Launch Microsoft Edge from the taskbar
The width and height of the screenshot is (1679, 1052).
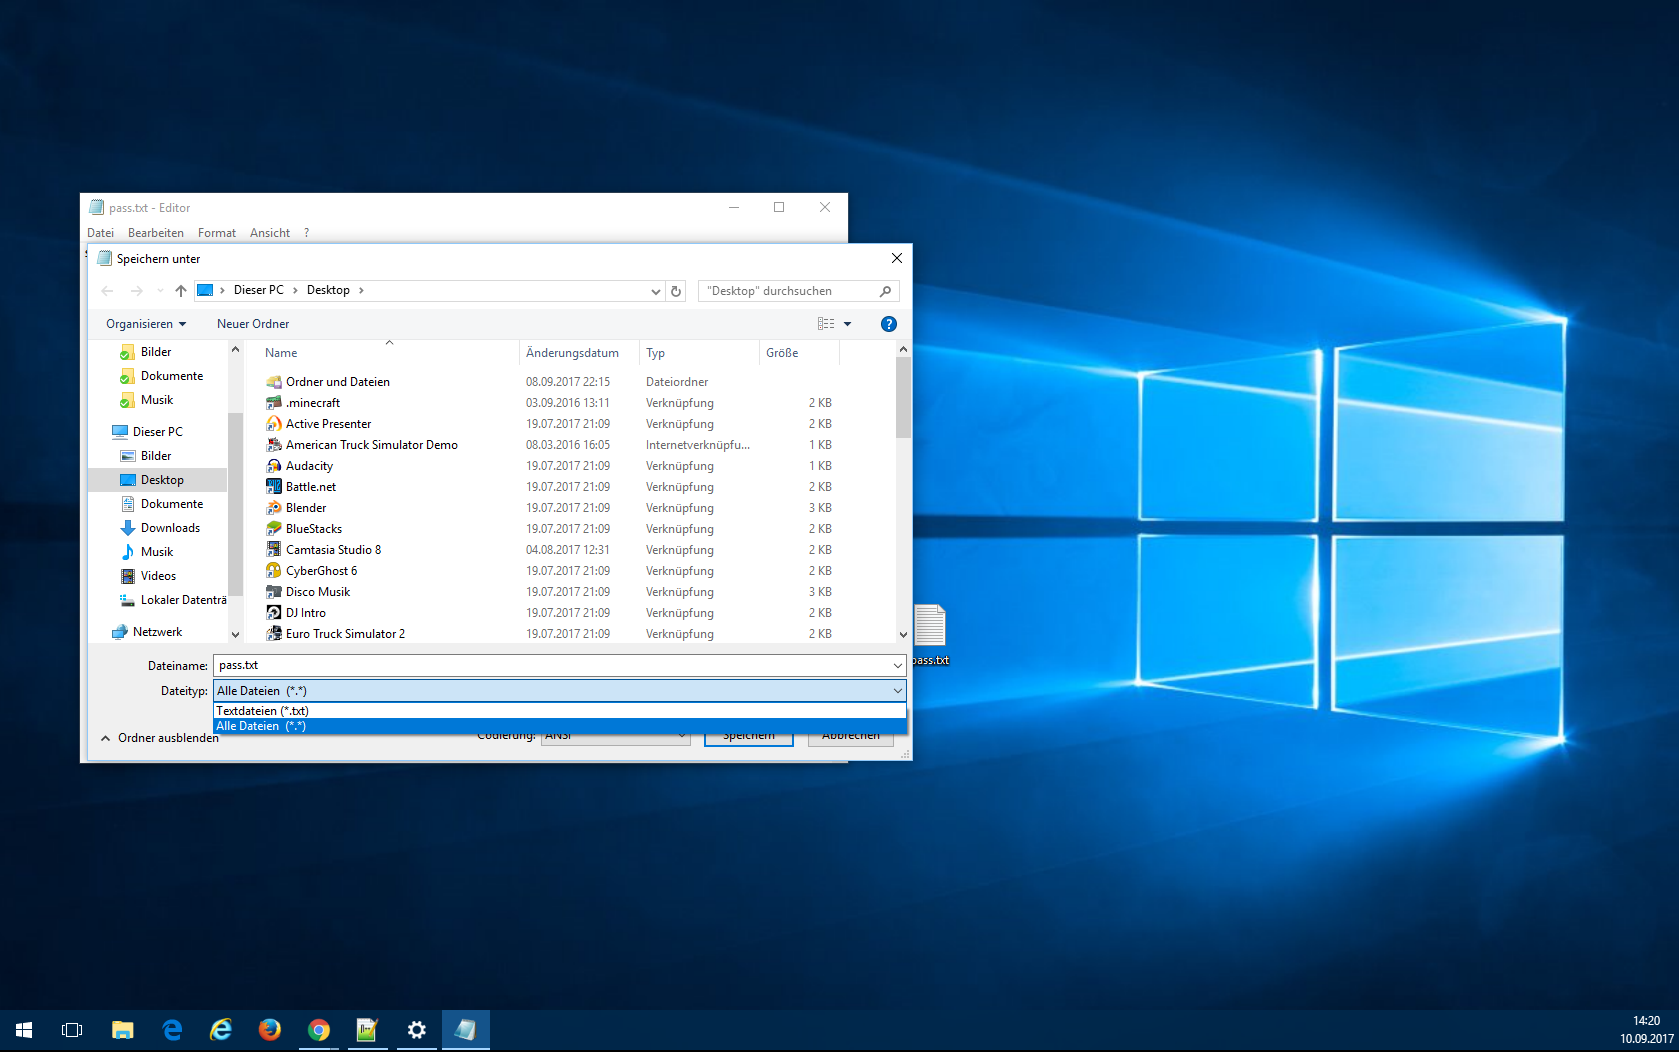[x=172, y=1030]
